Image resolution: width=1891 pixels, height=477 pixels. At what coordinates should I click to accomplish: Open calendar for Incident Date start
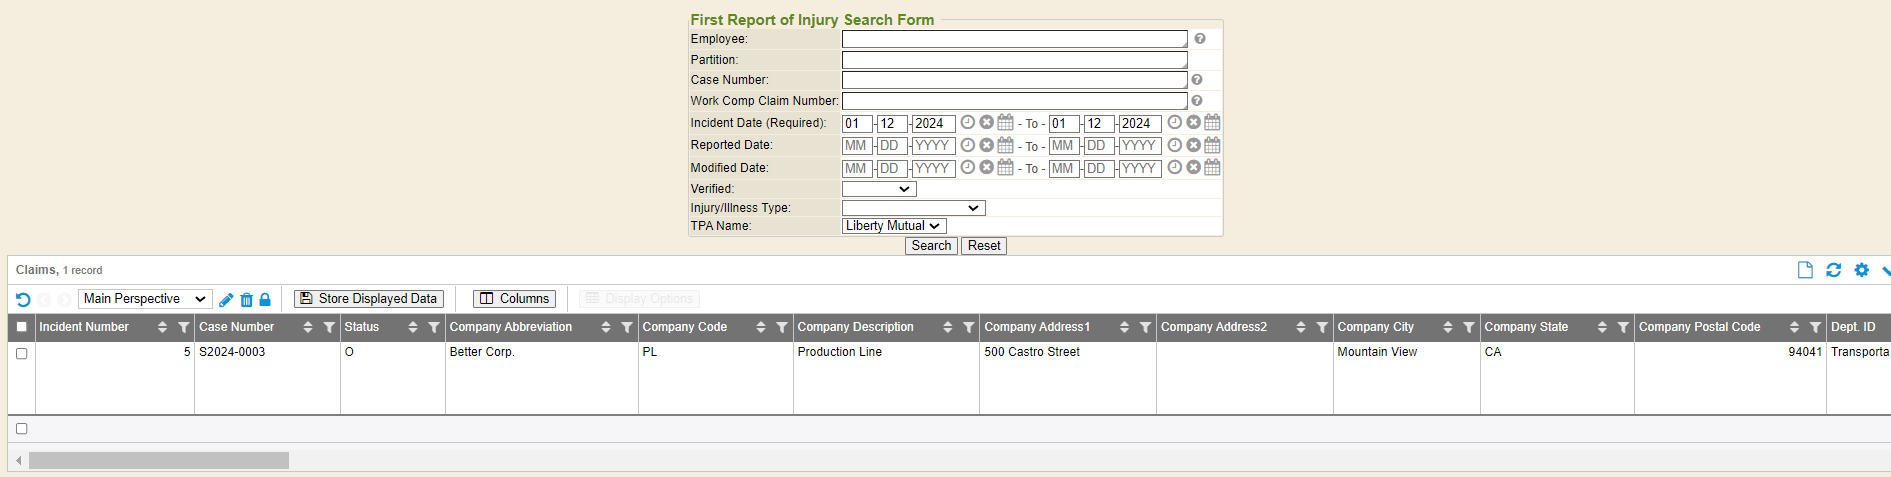coord(1005,122)
